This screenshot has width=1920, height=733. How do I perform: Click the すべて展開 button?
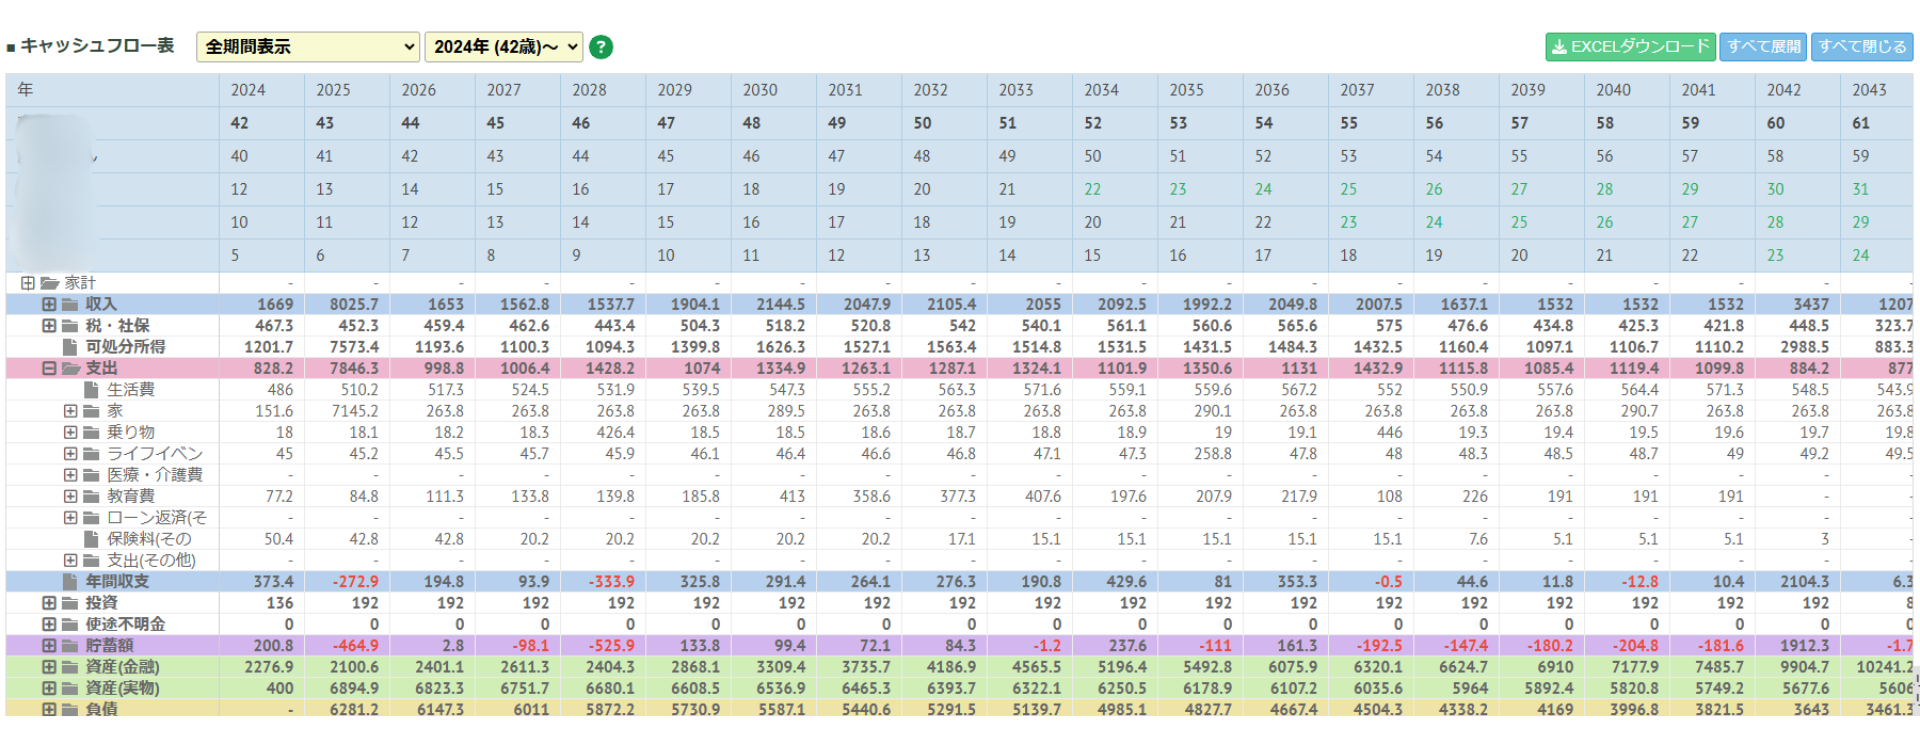tap(1763, 47)
